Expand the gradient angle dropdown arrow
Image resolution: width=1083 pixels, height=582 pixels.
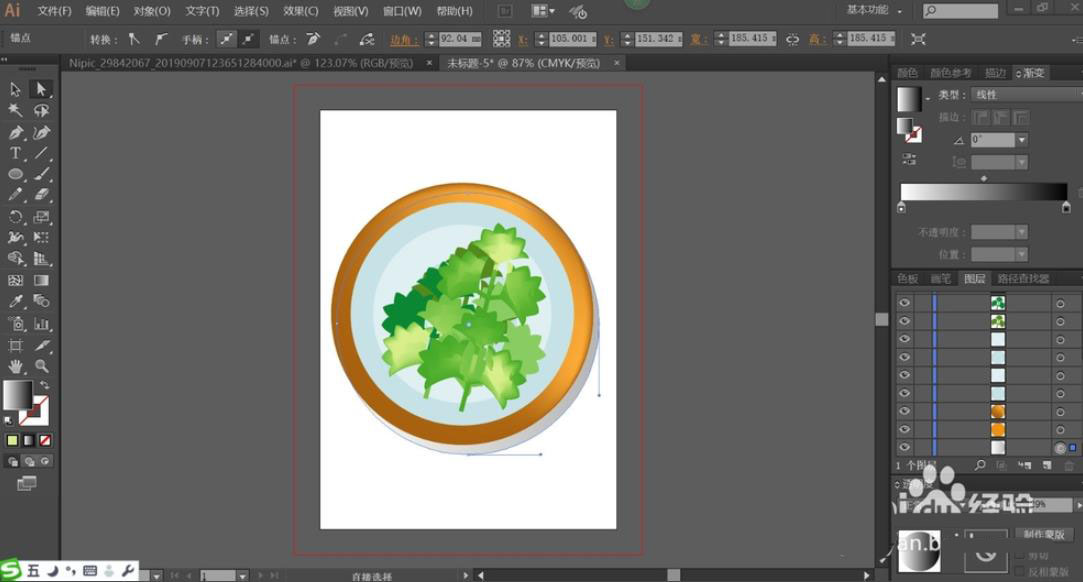click(x=1022, y=140)
